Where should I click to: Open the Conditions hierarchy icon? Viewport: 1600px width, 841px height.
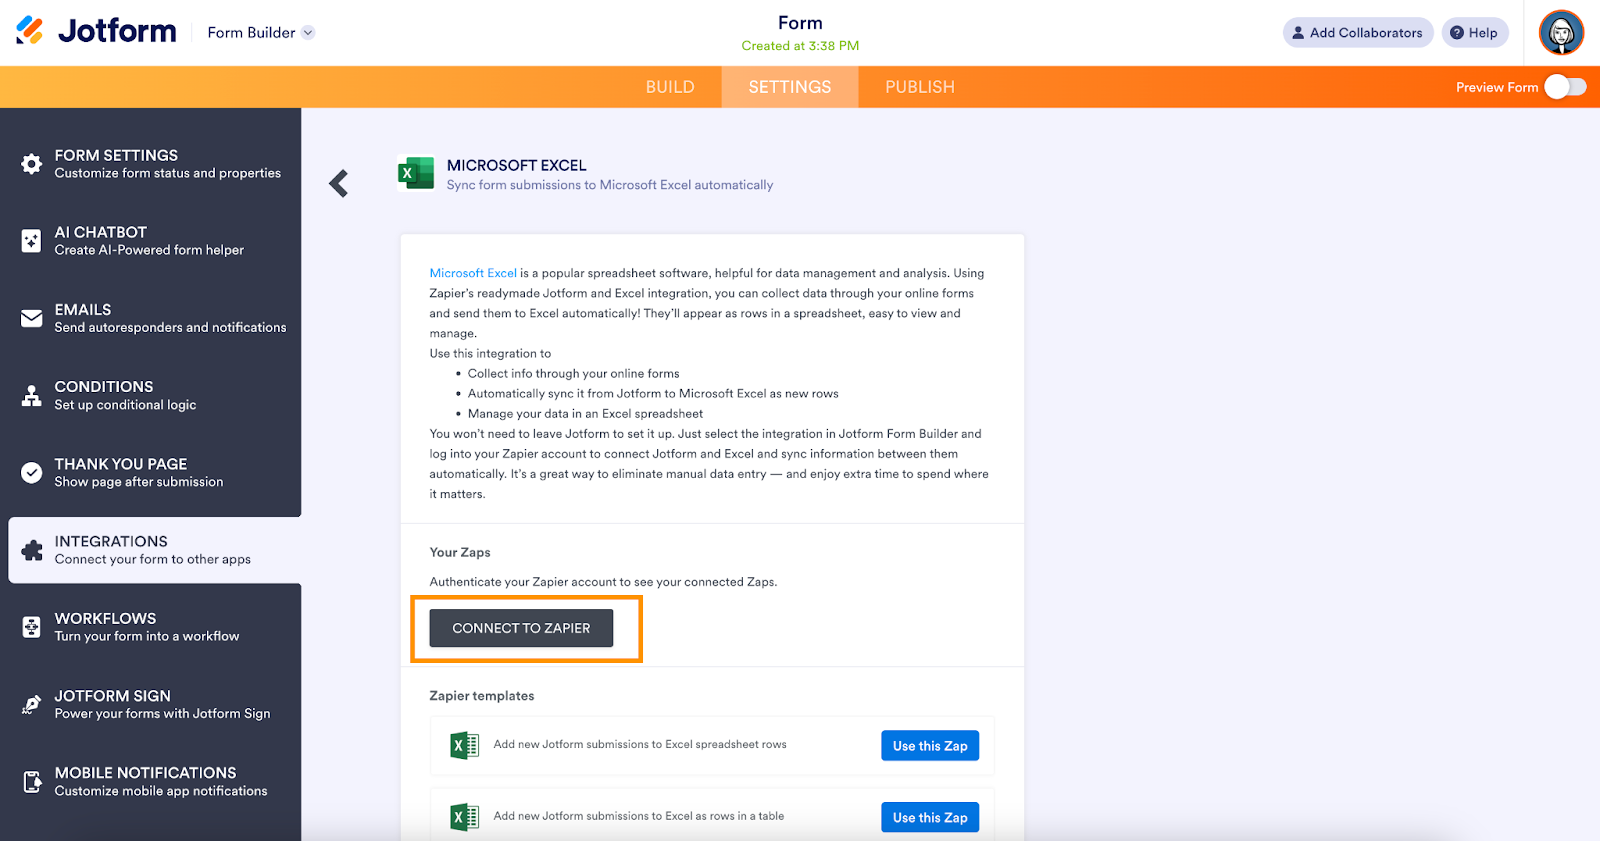coord(32,396)
